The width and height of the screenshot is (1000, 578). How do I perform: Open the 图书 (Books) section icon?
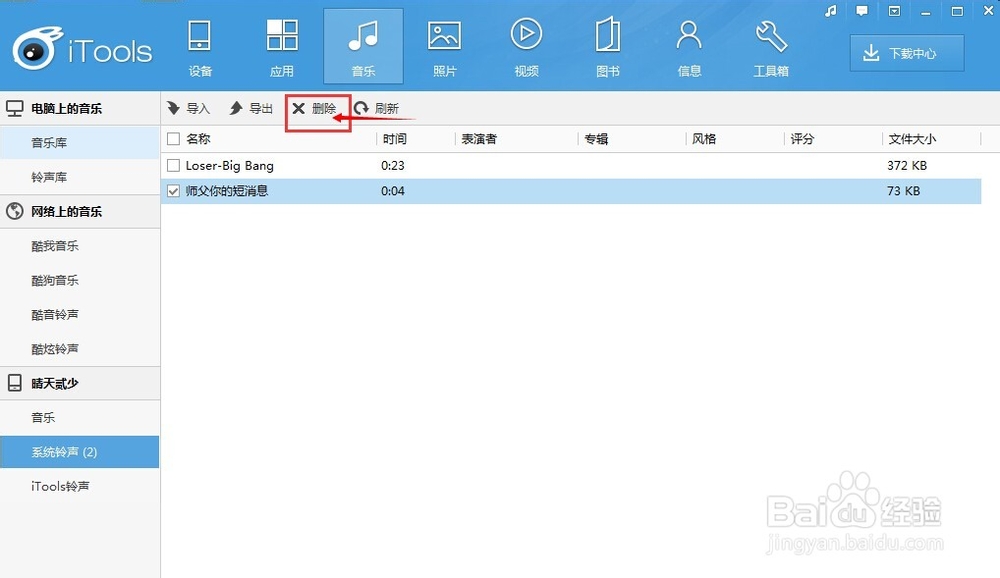coord(608,35)
